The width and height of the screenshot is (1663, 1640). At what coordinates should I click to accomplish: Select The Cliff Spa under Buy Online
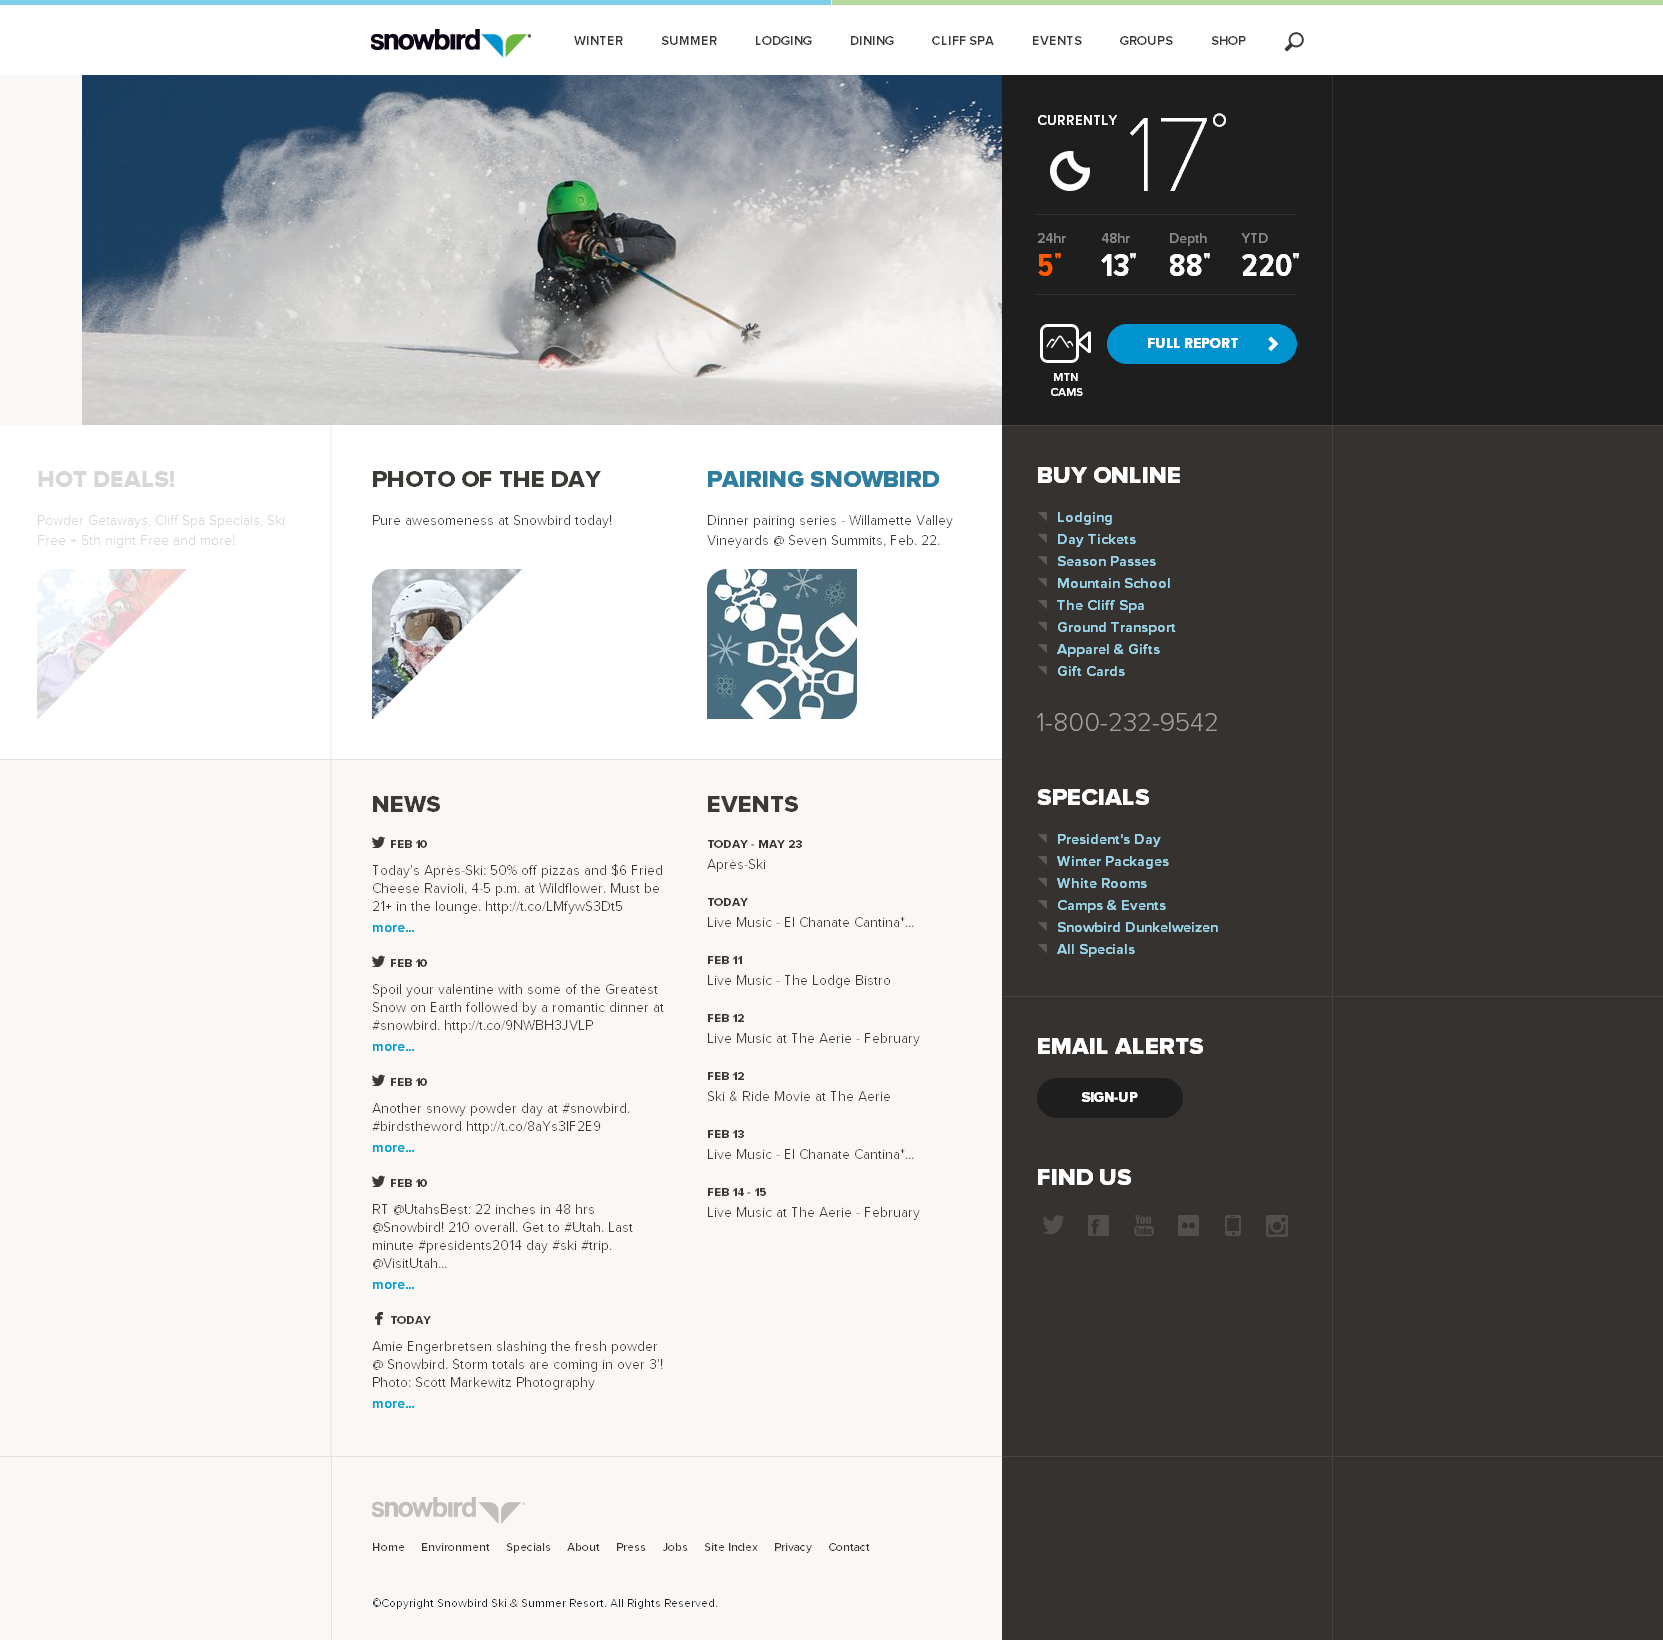1100,605
